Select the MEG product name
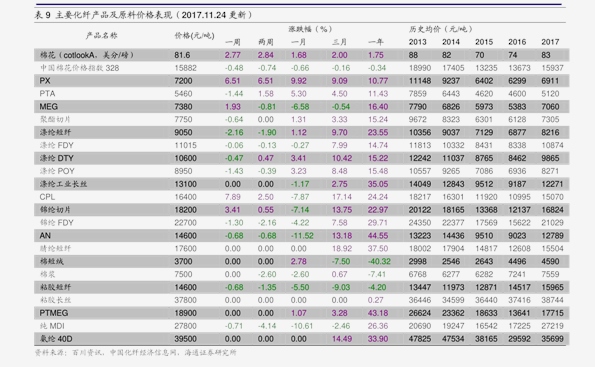 tap(49, 107)
